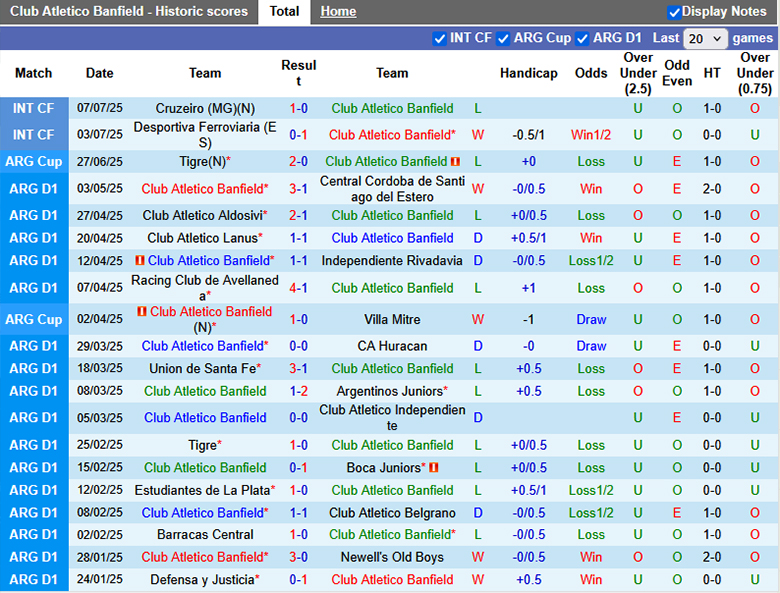Click HT score 2-0 in Central Cordoba row

point(711,189)
